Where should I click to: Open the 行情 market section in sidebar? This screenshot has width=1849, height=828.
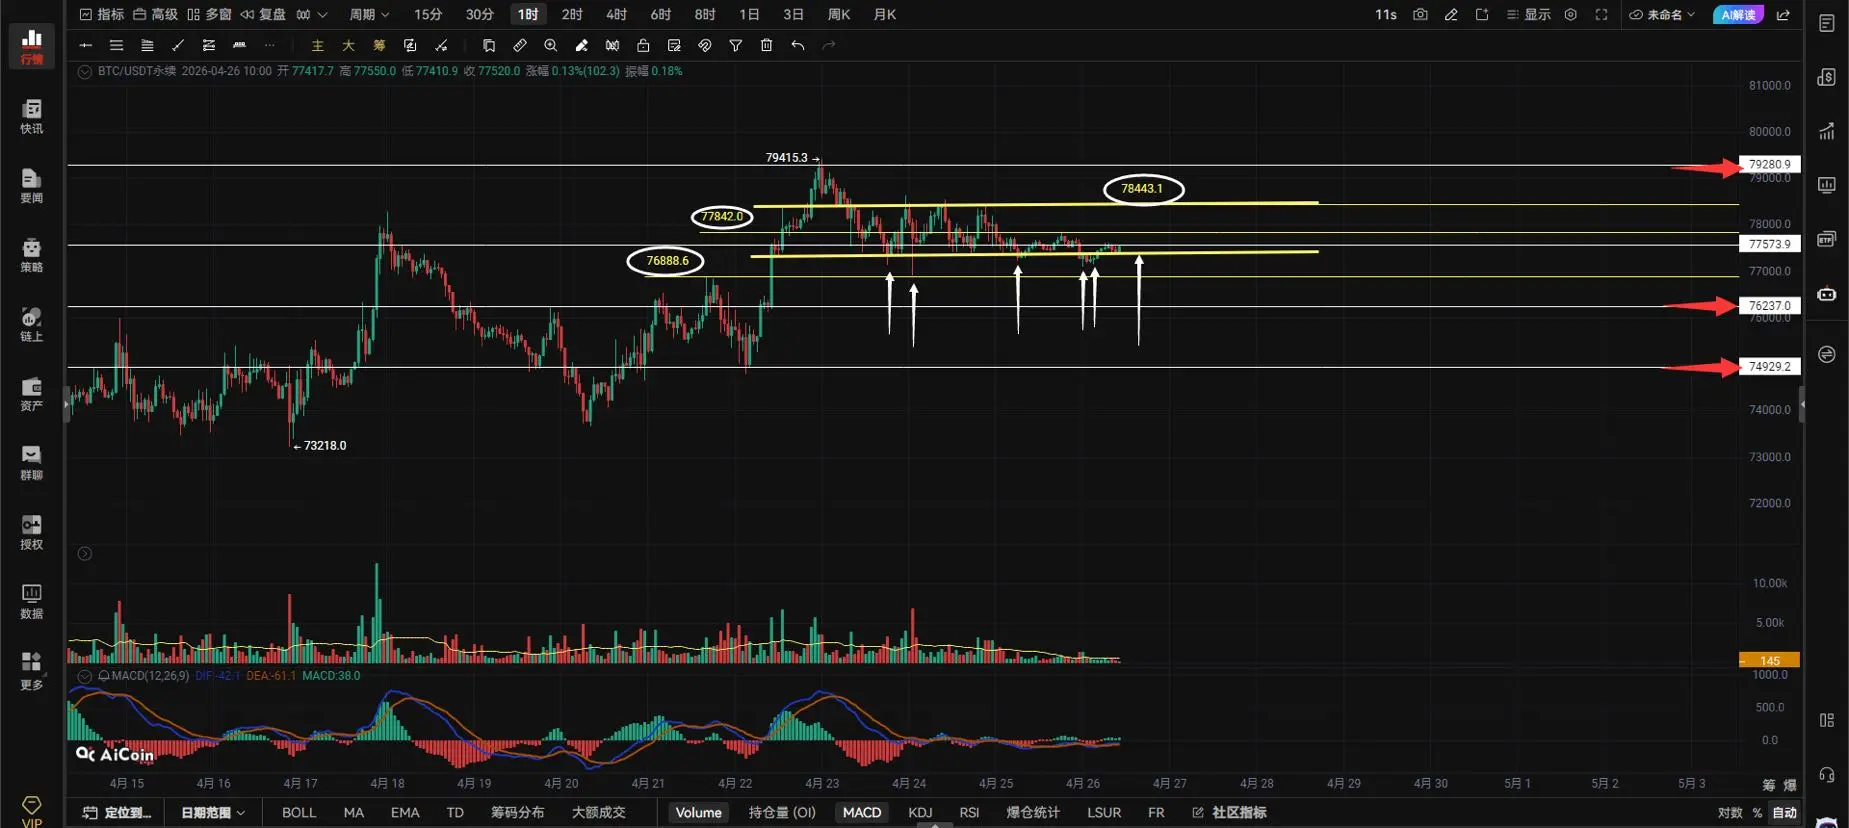pos(32,46)
